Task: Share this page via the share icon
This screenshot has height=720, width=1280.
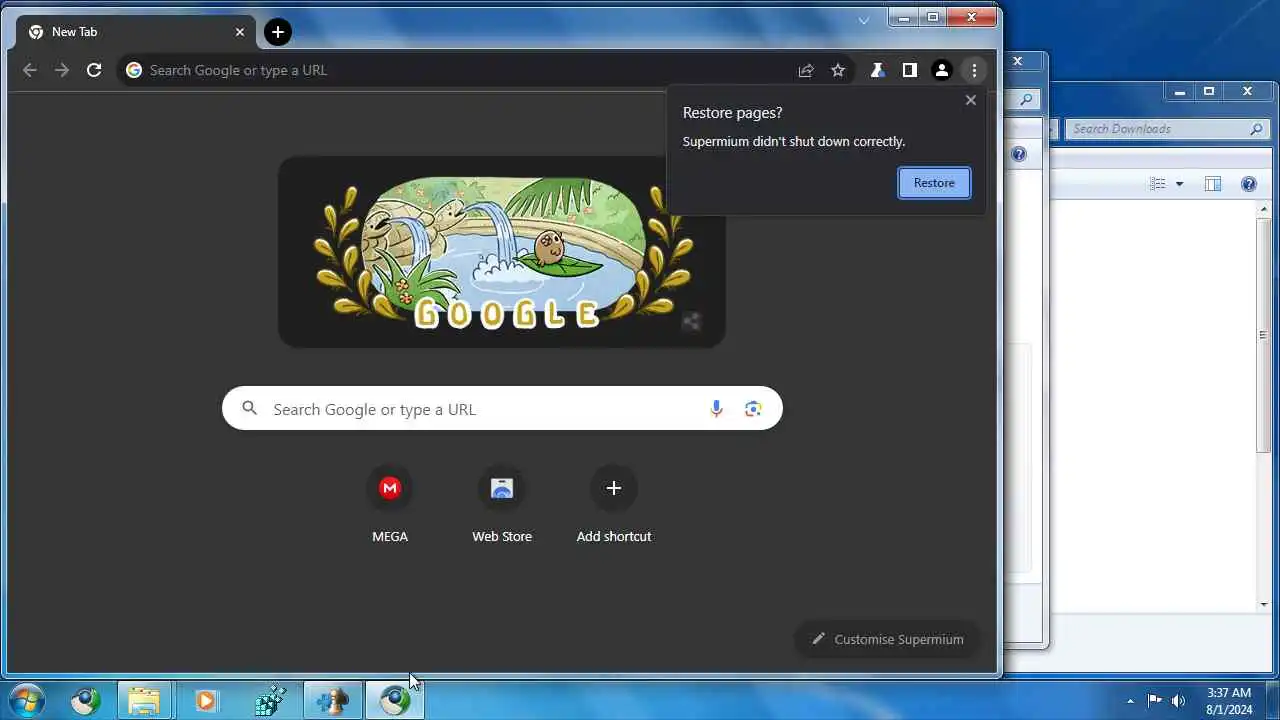Action: 806,70
